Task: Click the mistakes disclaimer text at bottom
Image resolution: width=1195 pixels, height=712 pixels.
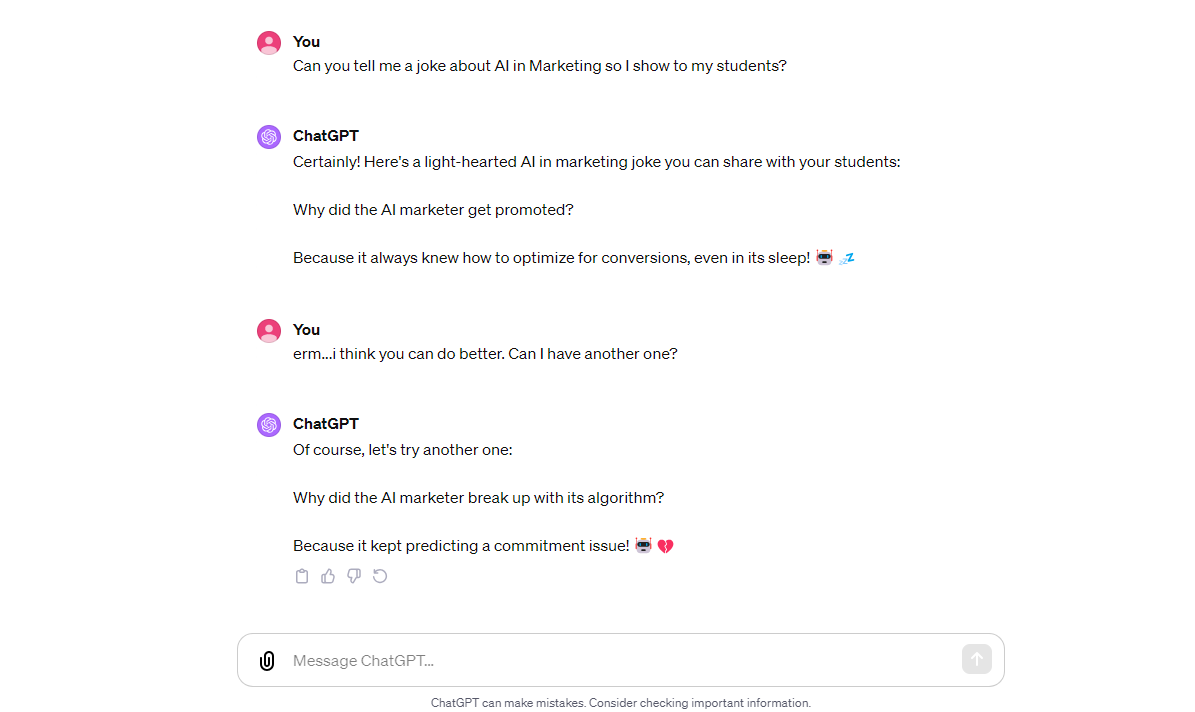Action: pyautogui.click(x=622, y=703)
